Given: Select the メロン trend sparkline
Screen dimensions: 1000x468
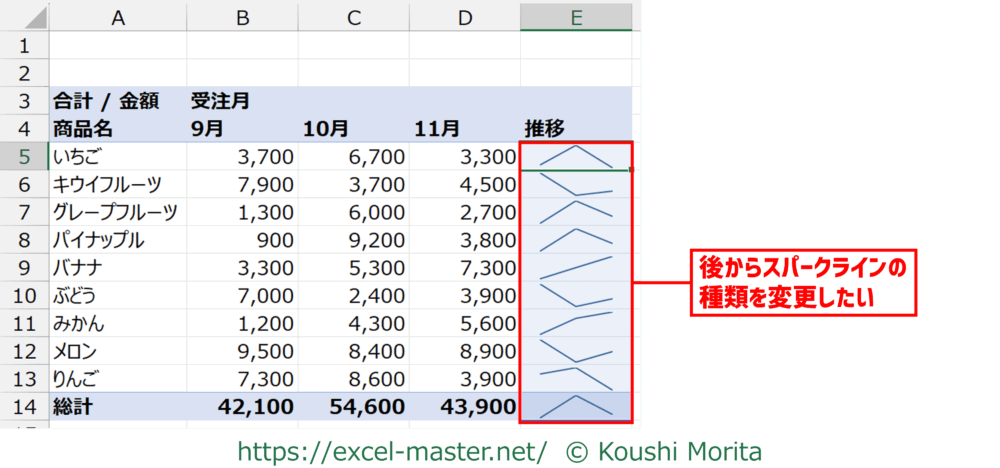Looking at the screenshot, I should pyautogui.click(x=576, y=351).
